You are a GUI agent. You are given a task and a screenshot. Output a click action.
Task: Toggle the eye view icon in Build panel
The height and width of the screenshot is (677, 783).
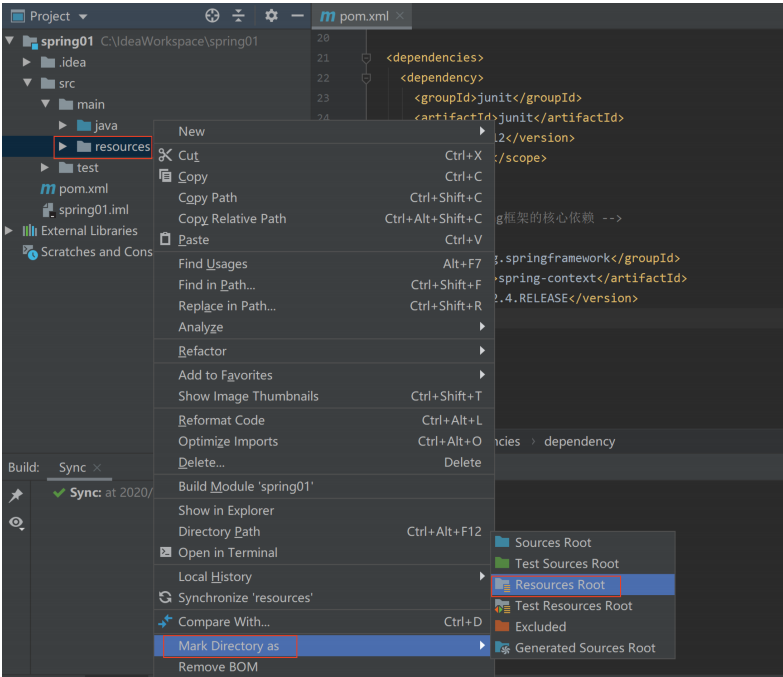(x=16, y=523)
